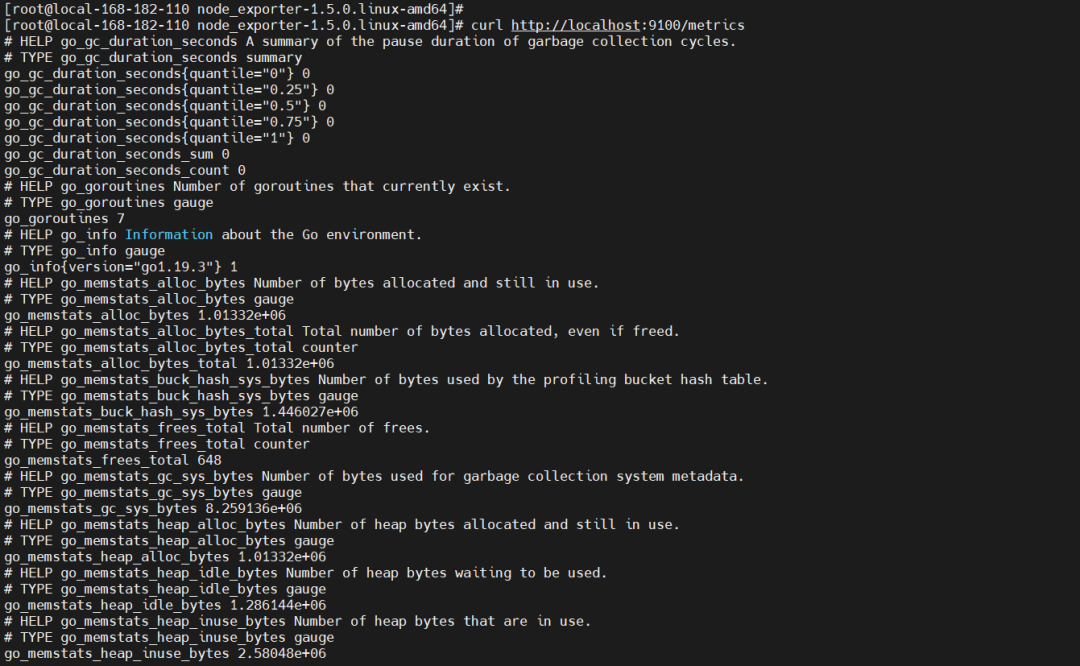The image size is (1080, 666).
Task: Click the highlighted word Information
Action: coord(169,235)
